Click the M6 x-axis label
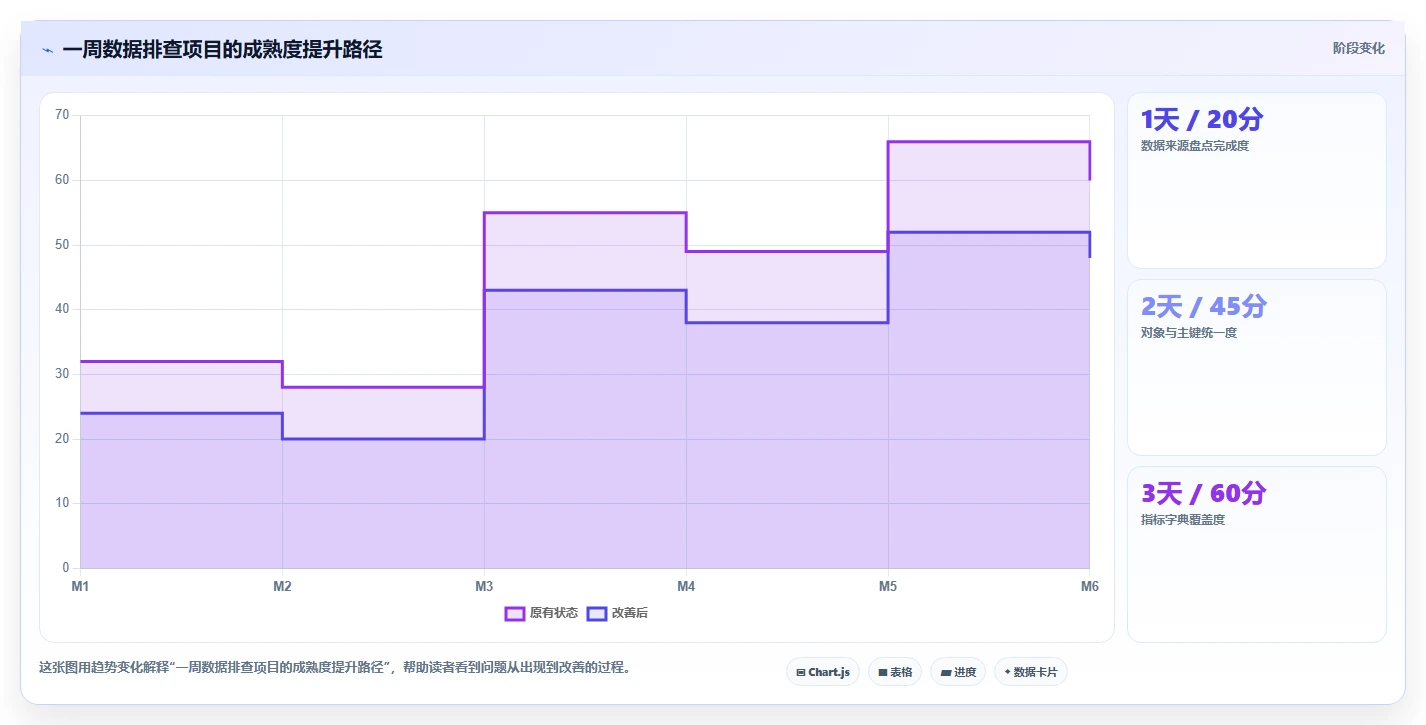The width and height of the screenshot is (1426, 725). click(x=1089, y=586)
